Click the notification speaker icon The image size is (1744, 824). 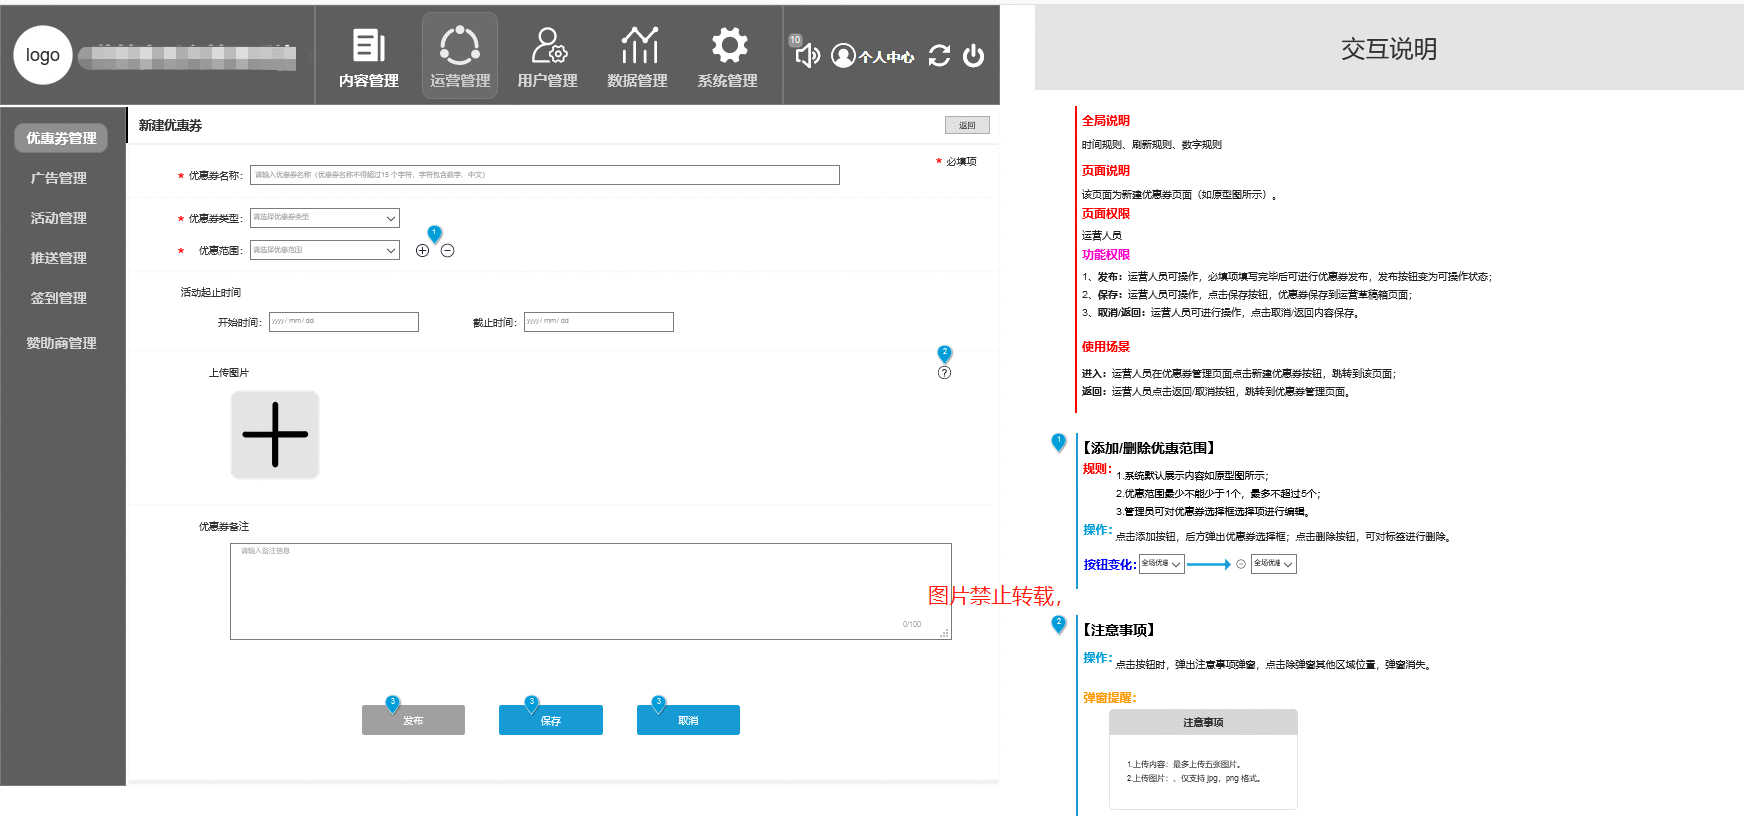(x=806, y=55)
